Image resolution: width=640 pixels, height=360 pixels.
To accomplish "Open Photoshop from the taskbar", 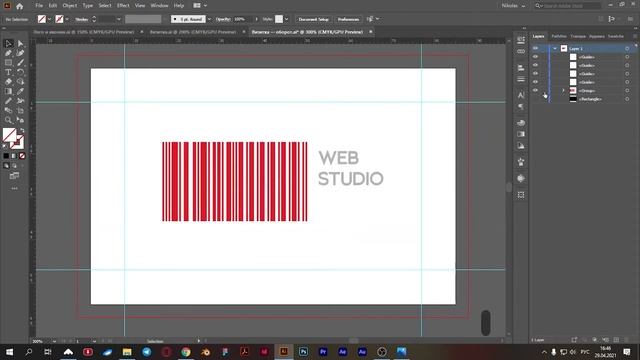I will point(303,352).
